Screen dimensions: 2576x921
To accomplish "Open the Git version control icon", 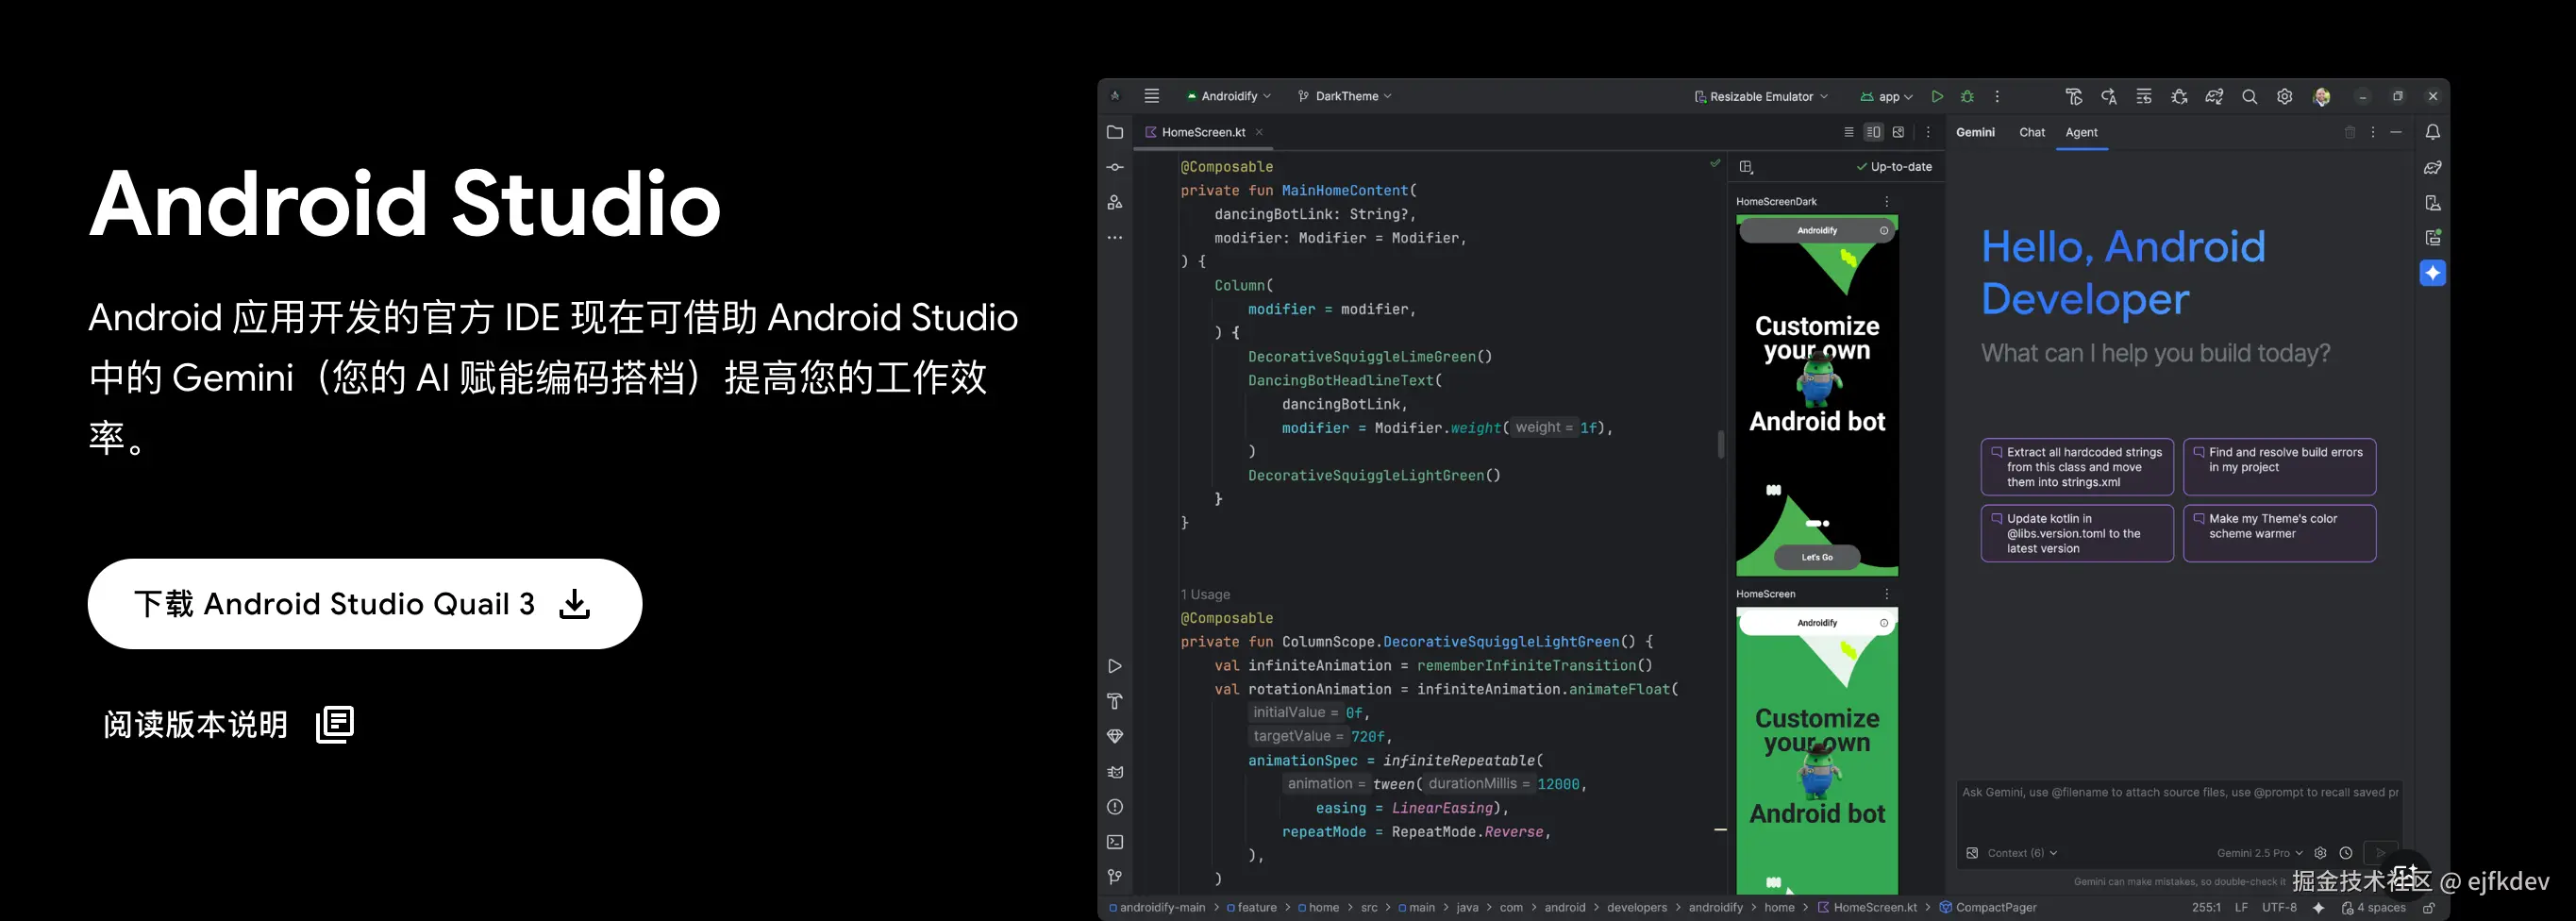I will 1115,877.
